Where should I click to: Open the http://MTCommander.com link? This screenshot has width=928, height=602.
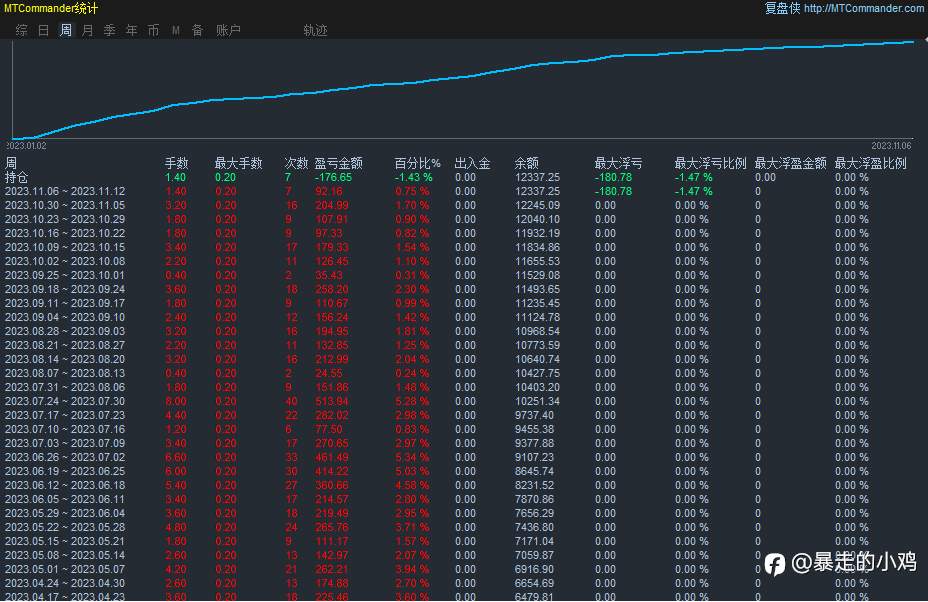coord(863,8)
